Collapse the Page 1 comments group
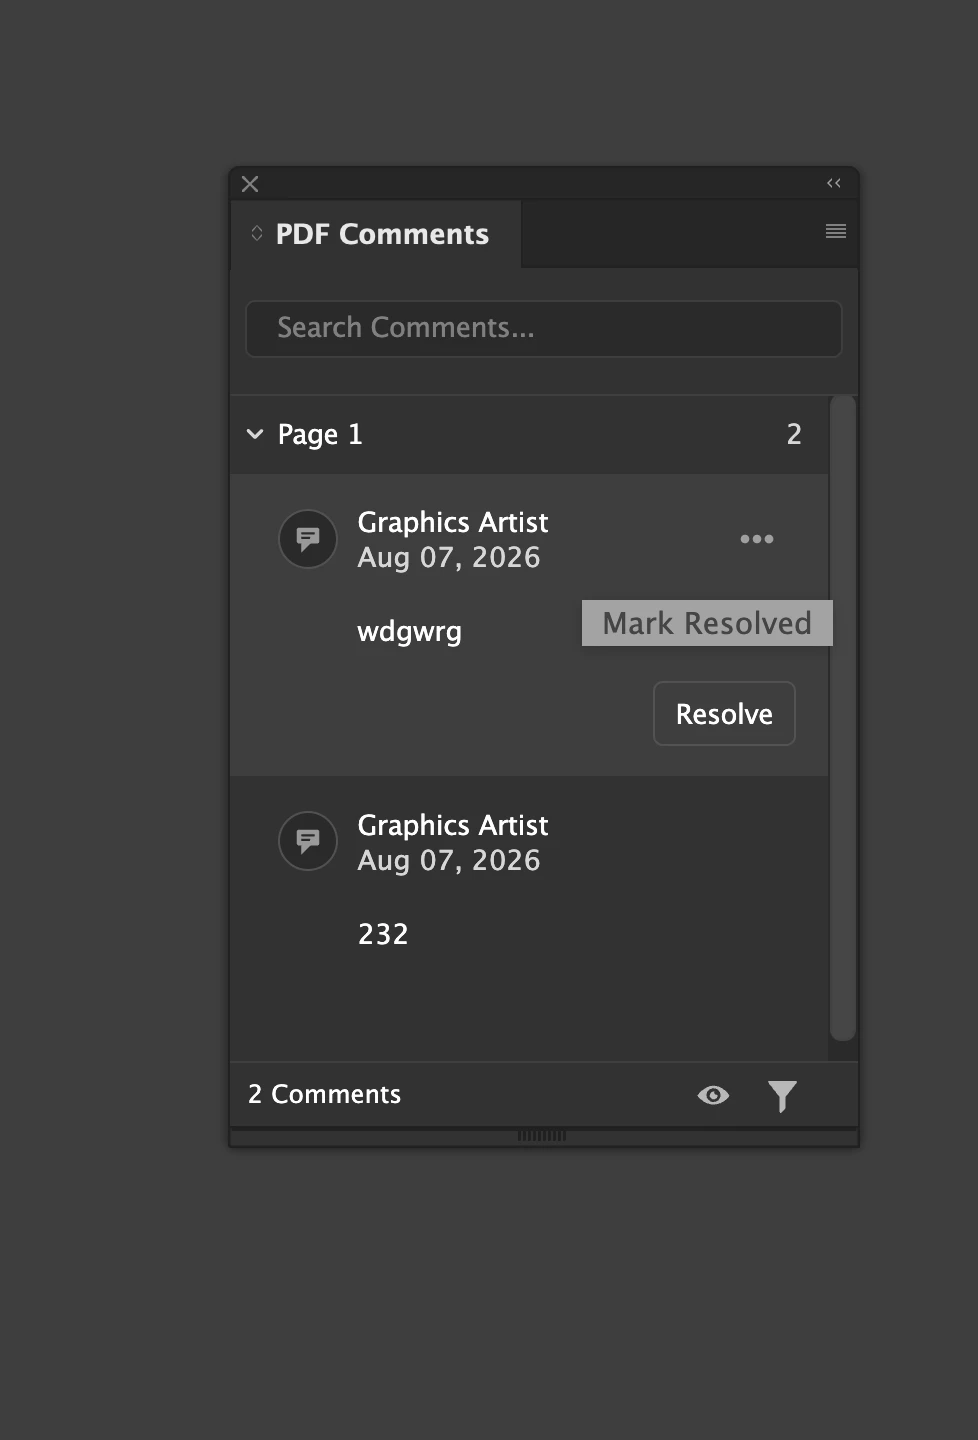 255,434
